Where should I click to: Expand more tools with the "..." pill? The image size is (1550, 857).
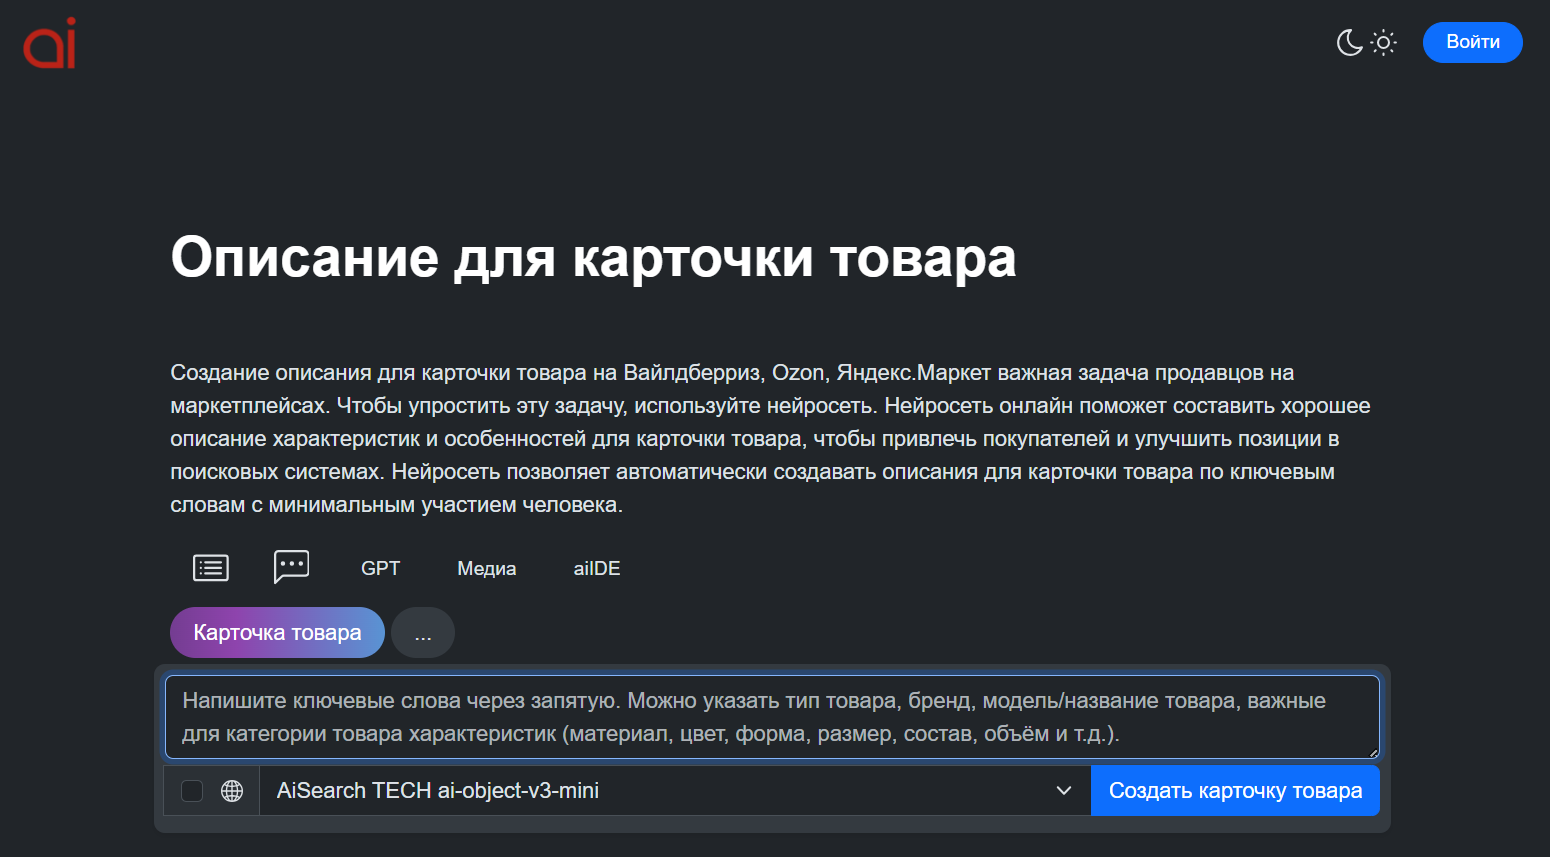(423, 633)
